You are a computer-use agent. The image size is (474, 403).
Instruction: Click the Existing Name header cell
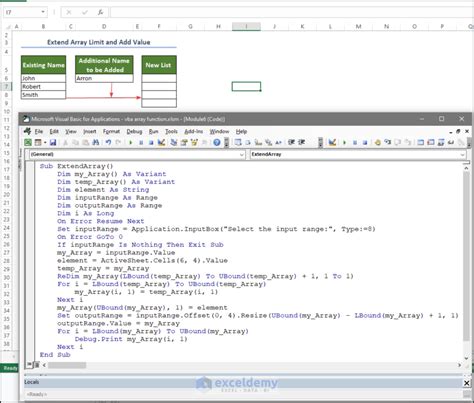tap(43, 65)
